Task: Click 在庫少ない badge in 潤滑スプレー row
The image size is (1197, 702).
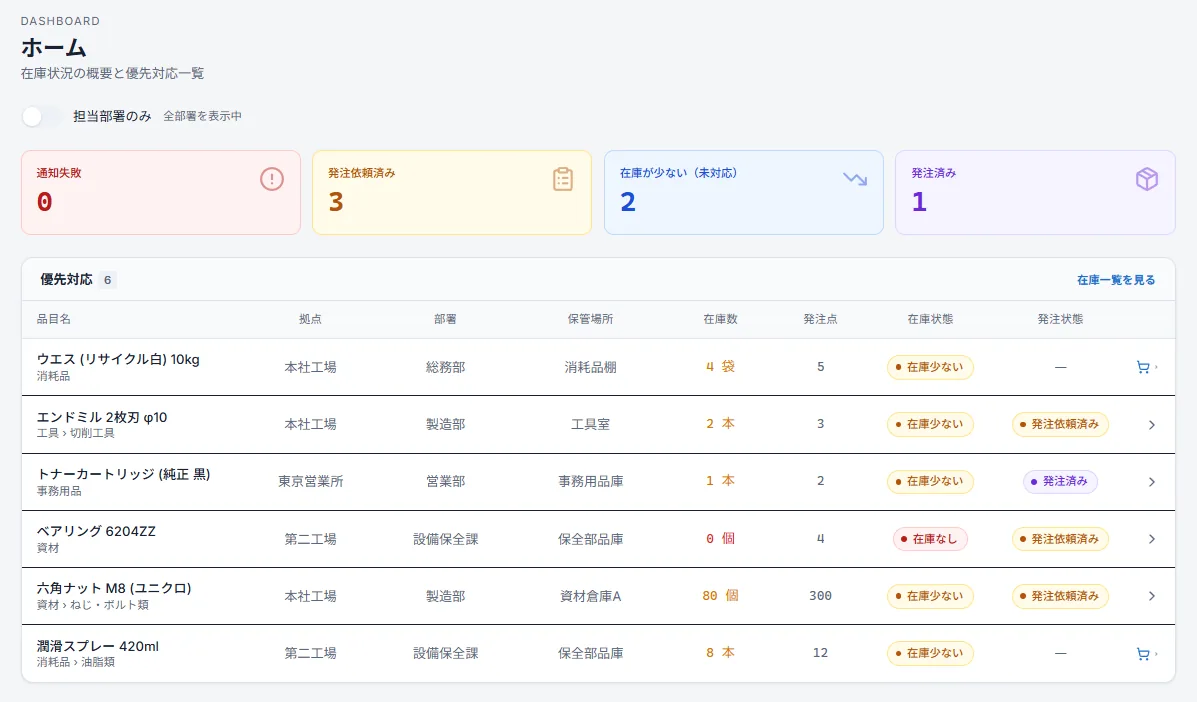Action: [x=930, y=653]
